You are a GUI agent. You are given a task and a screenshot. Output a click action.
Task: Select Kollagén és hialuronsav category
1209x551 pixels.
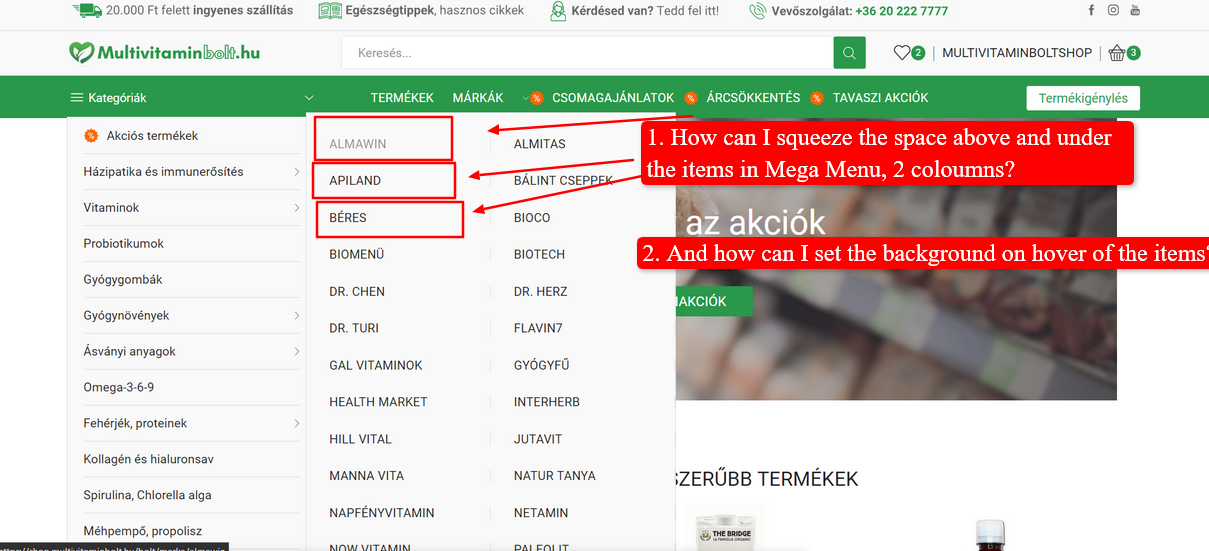point(149,460)
